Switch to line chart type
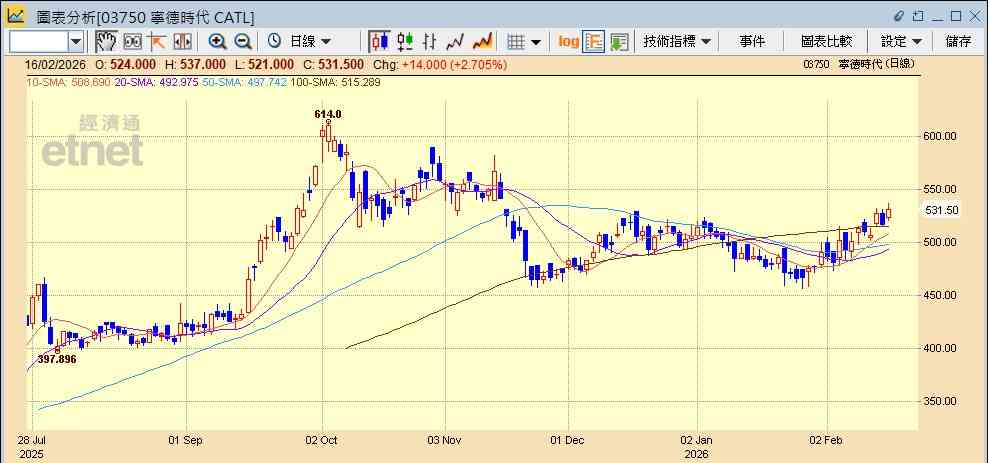This screenshot has width=990, height=463. click(455, 42)
